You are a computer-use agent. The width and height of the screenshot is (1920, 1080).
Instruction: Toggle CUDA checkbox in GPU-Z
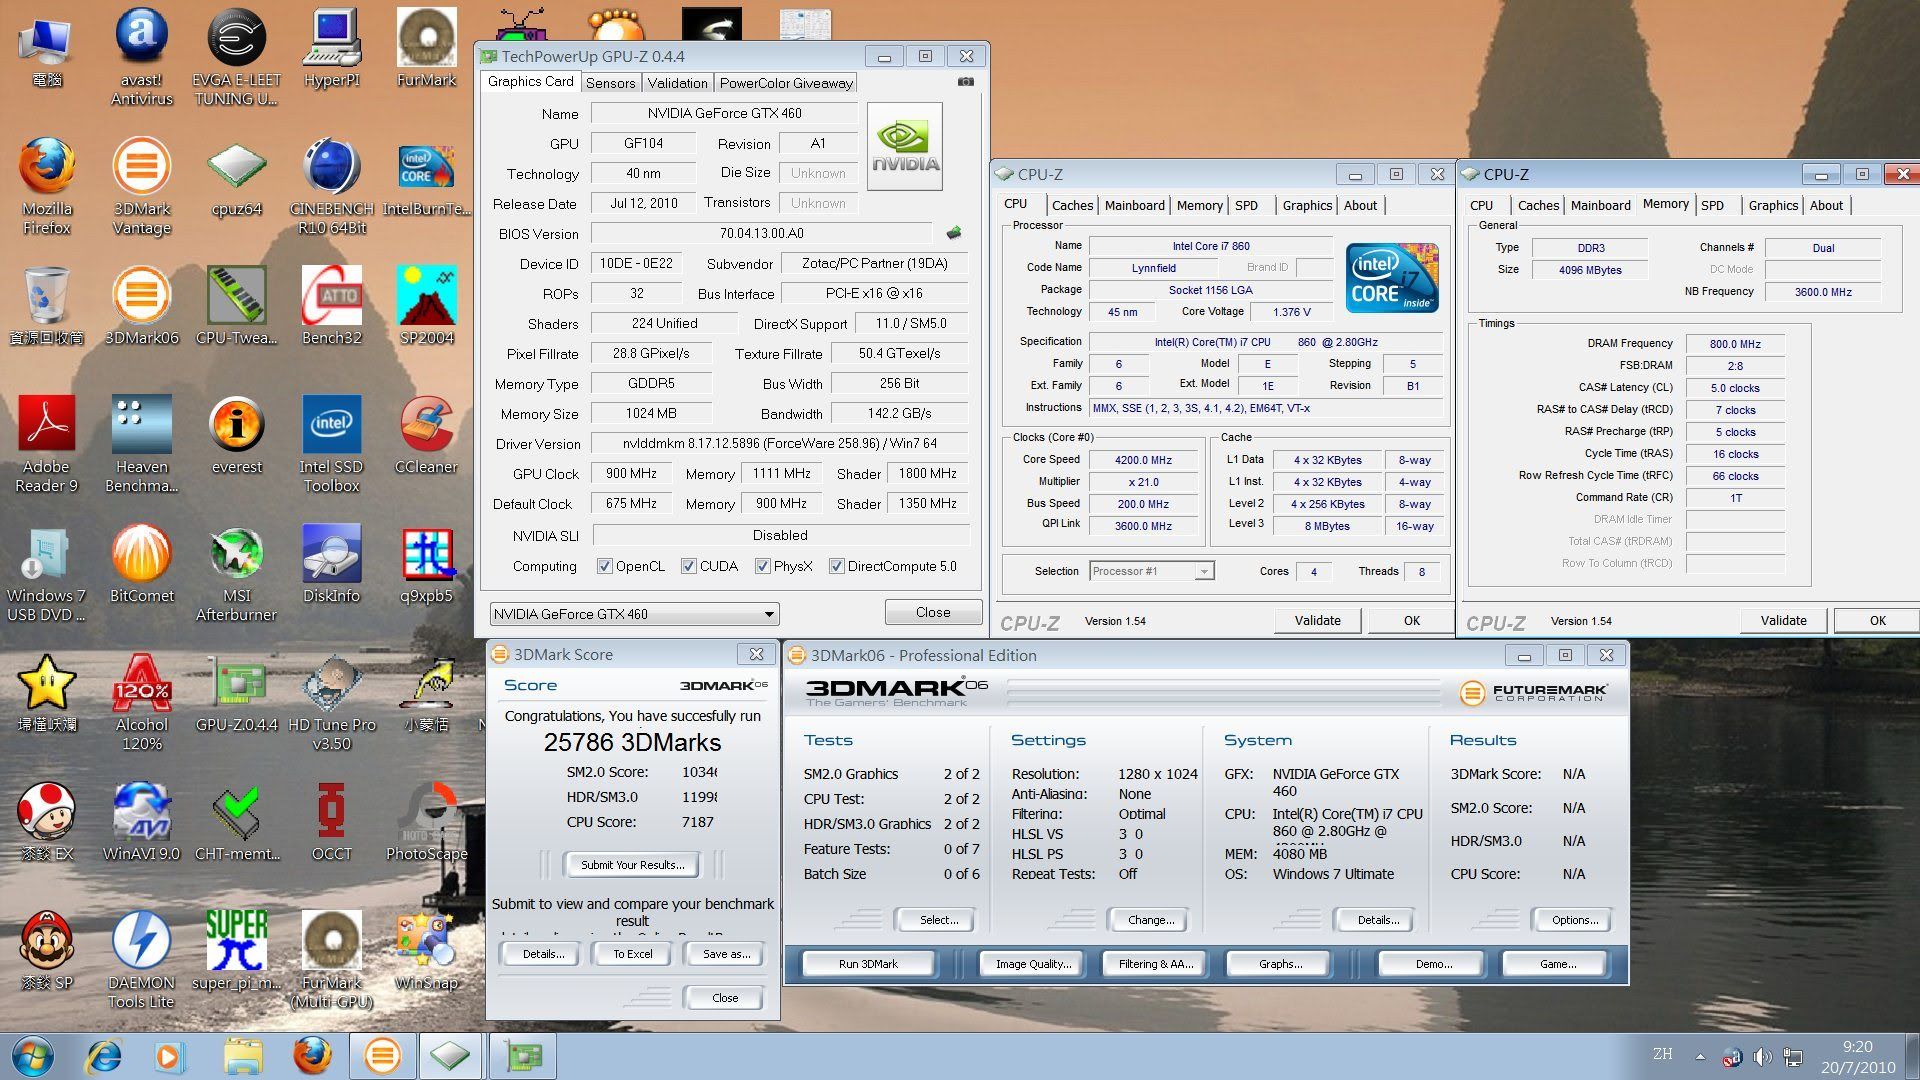point(688,566)
